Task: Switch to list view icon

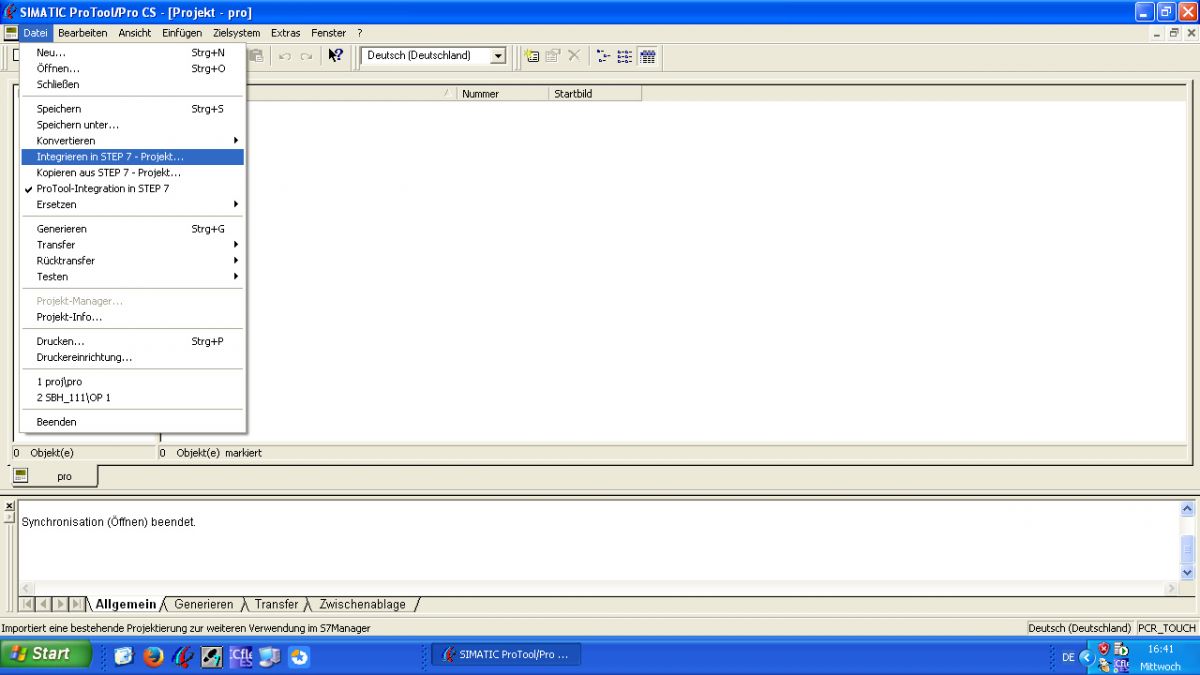Action: 625,56
